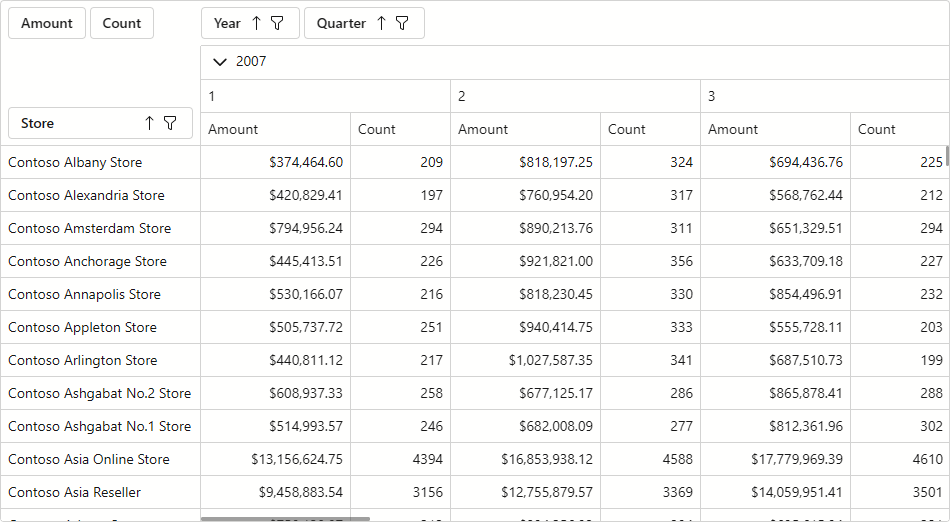Viewport: 950px width, 522px height.
Task: Select Contoso Ashgabat No.1 Store row
Action: tap(101, 426)
